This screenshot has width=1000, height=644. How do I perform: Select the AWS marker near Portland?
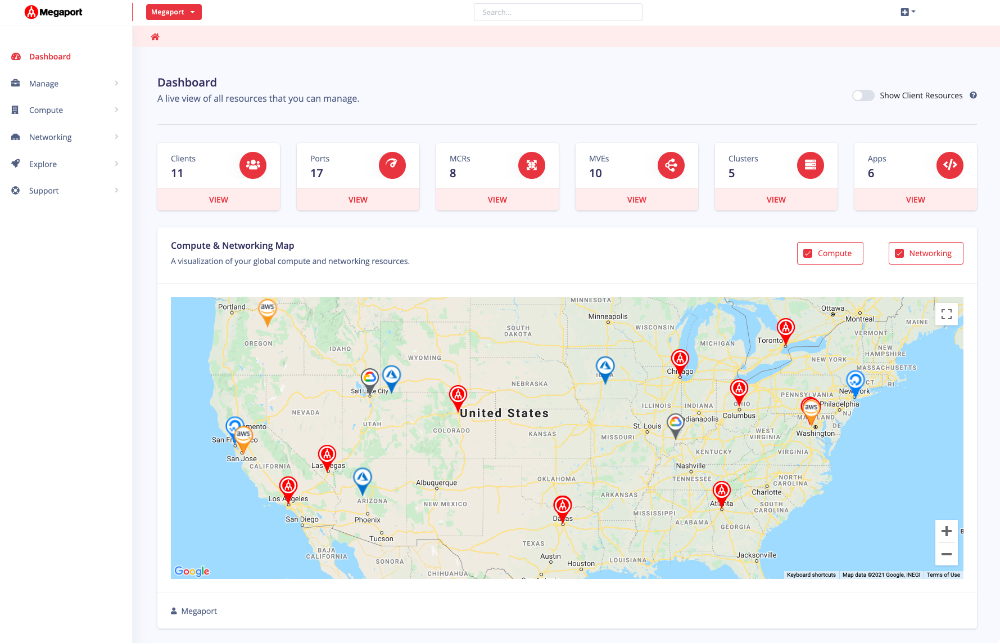(x=267, y=312)
